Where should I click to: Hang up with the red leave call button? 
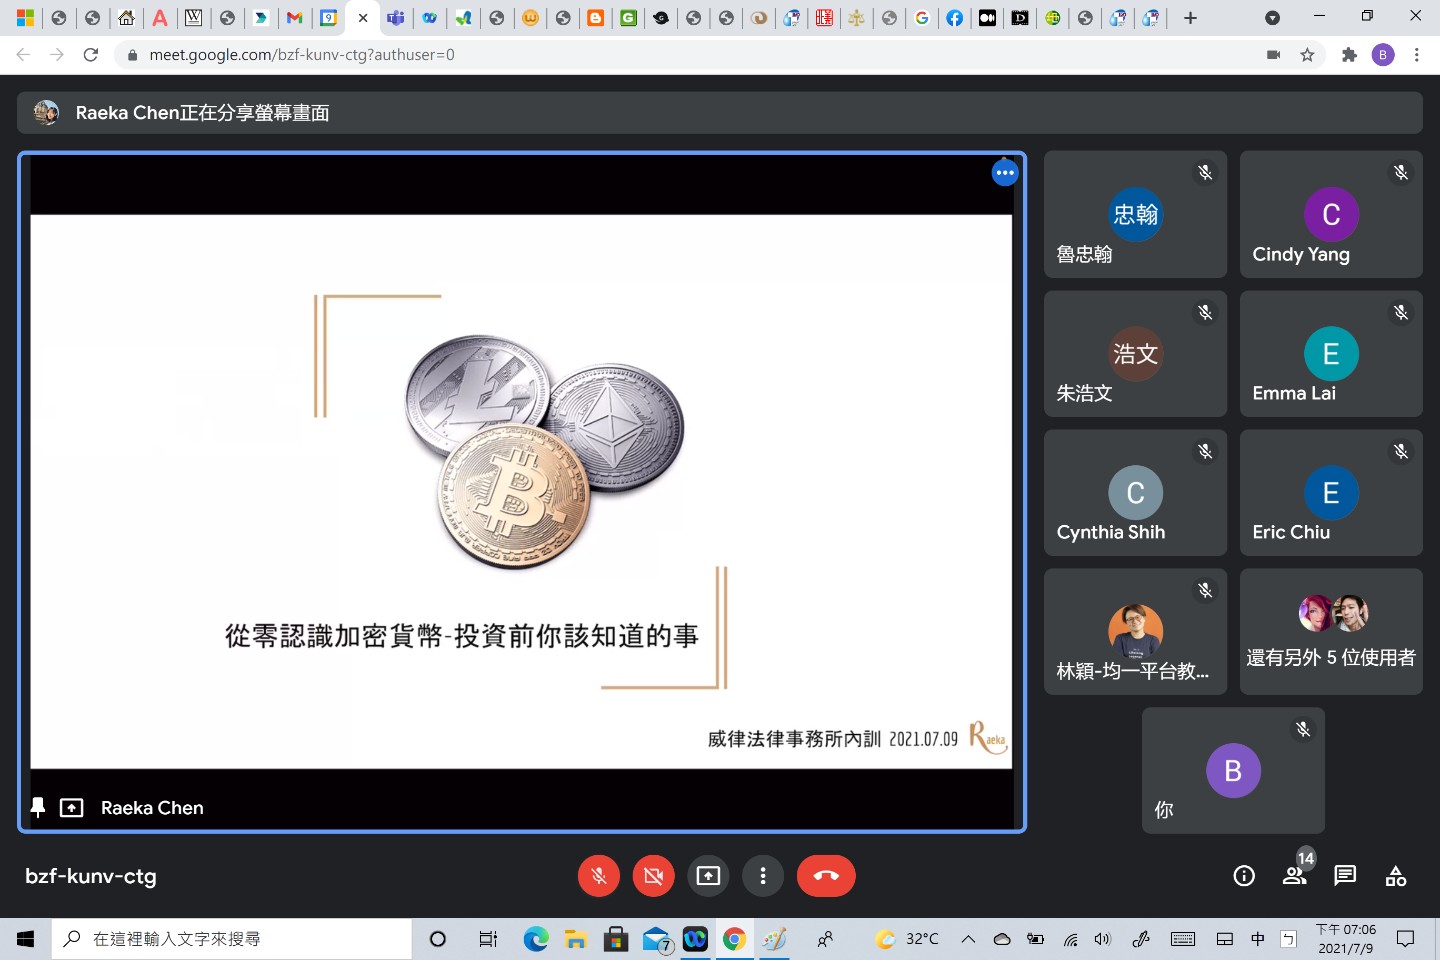point(826,876)
